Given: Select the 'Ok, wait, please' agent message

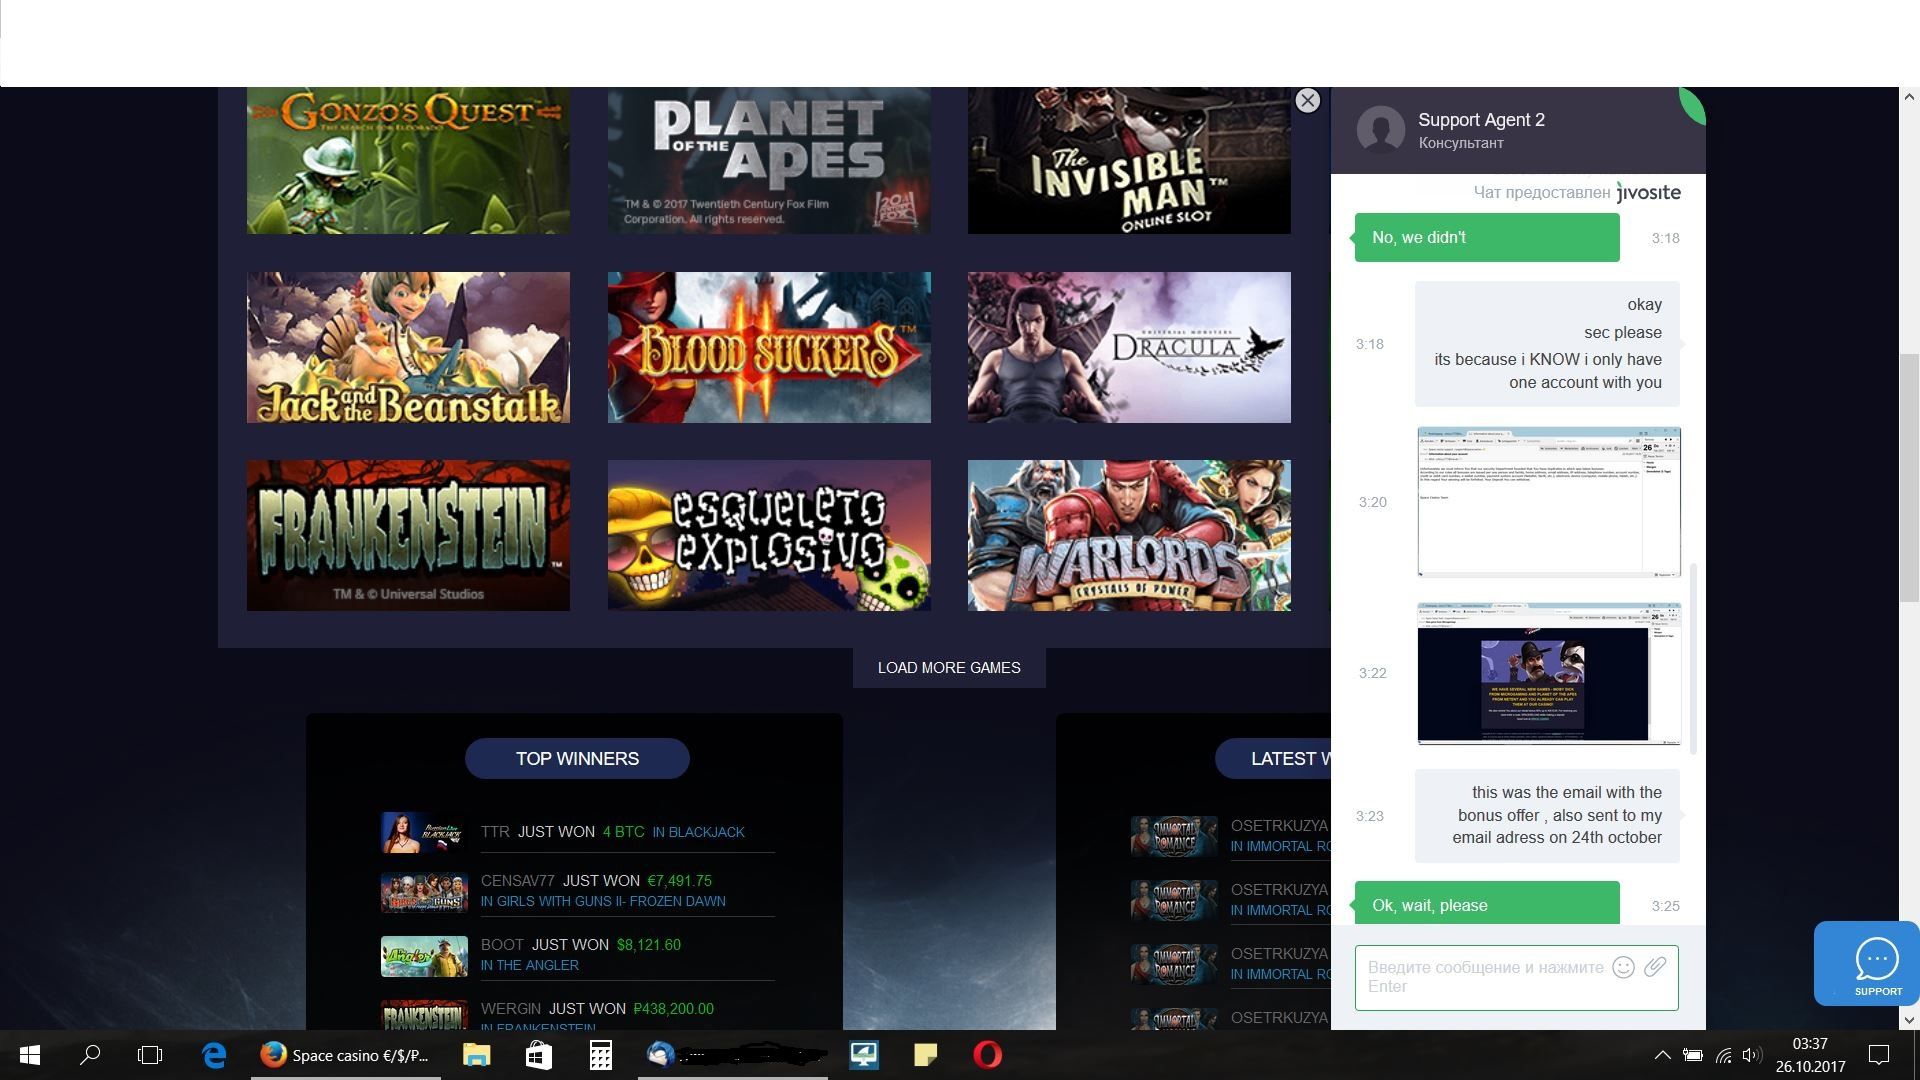Looking at the screenshot, I should pyautogui.click(x=1487, y=903).
